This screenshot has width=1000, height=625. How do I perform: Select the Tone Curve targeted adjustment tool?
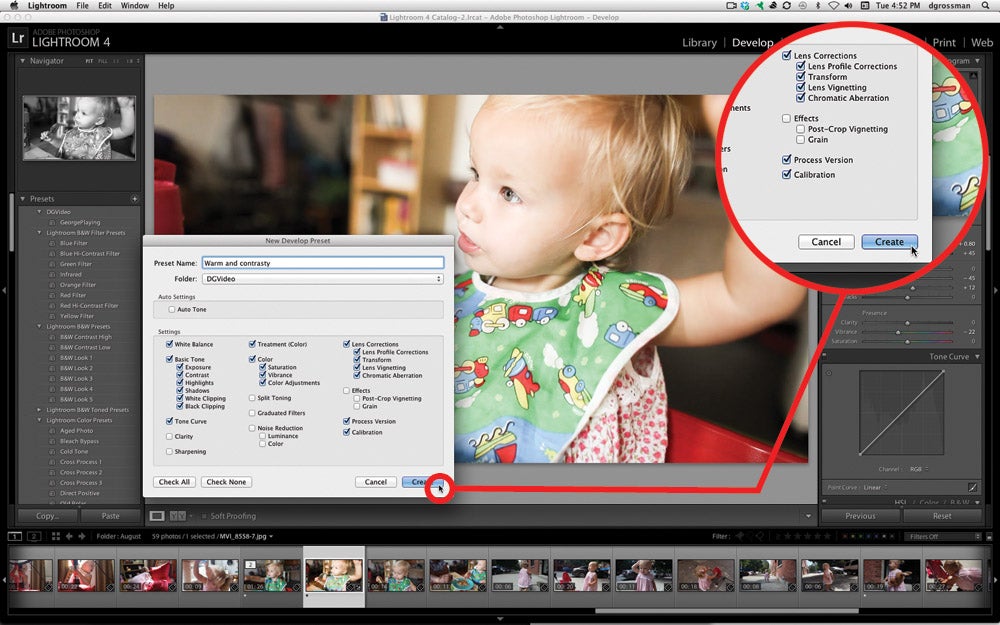(828, 372)
